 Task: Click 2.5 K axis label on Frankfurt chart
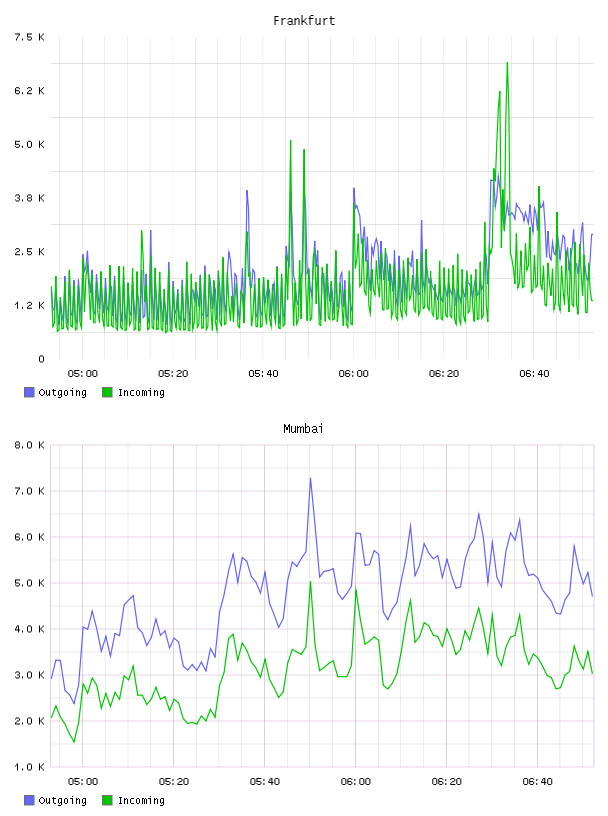pyautogui.click(x=29, y=251)
